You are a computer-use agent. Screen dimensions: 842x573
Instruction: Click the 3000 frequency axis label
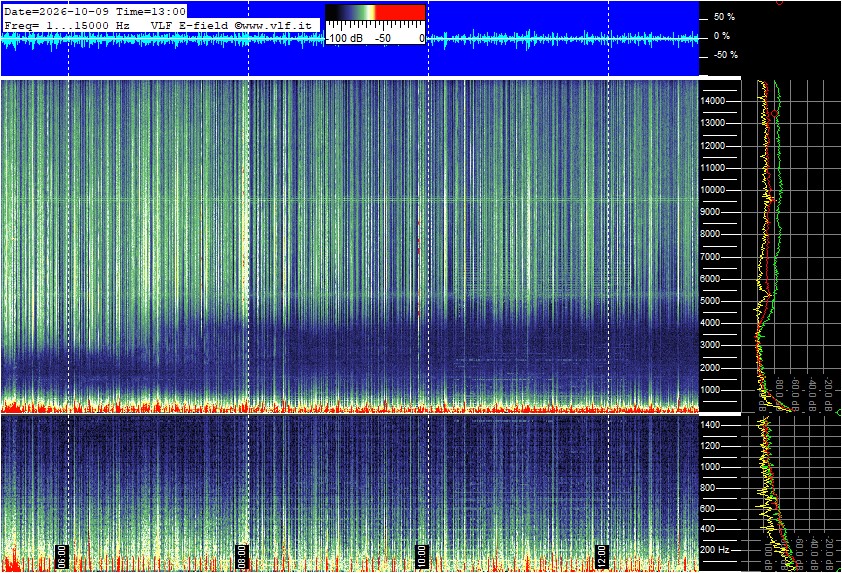tap(710, 345)
